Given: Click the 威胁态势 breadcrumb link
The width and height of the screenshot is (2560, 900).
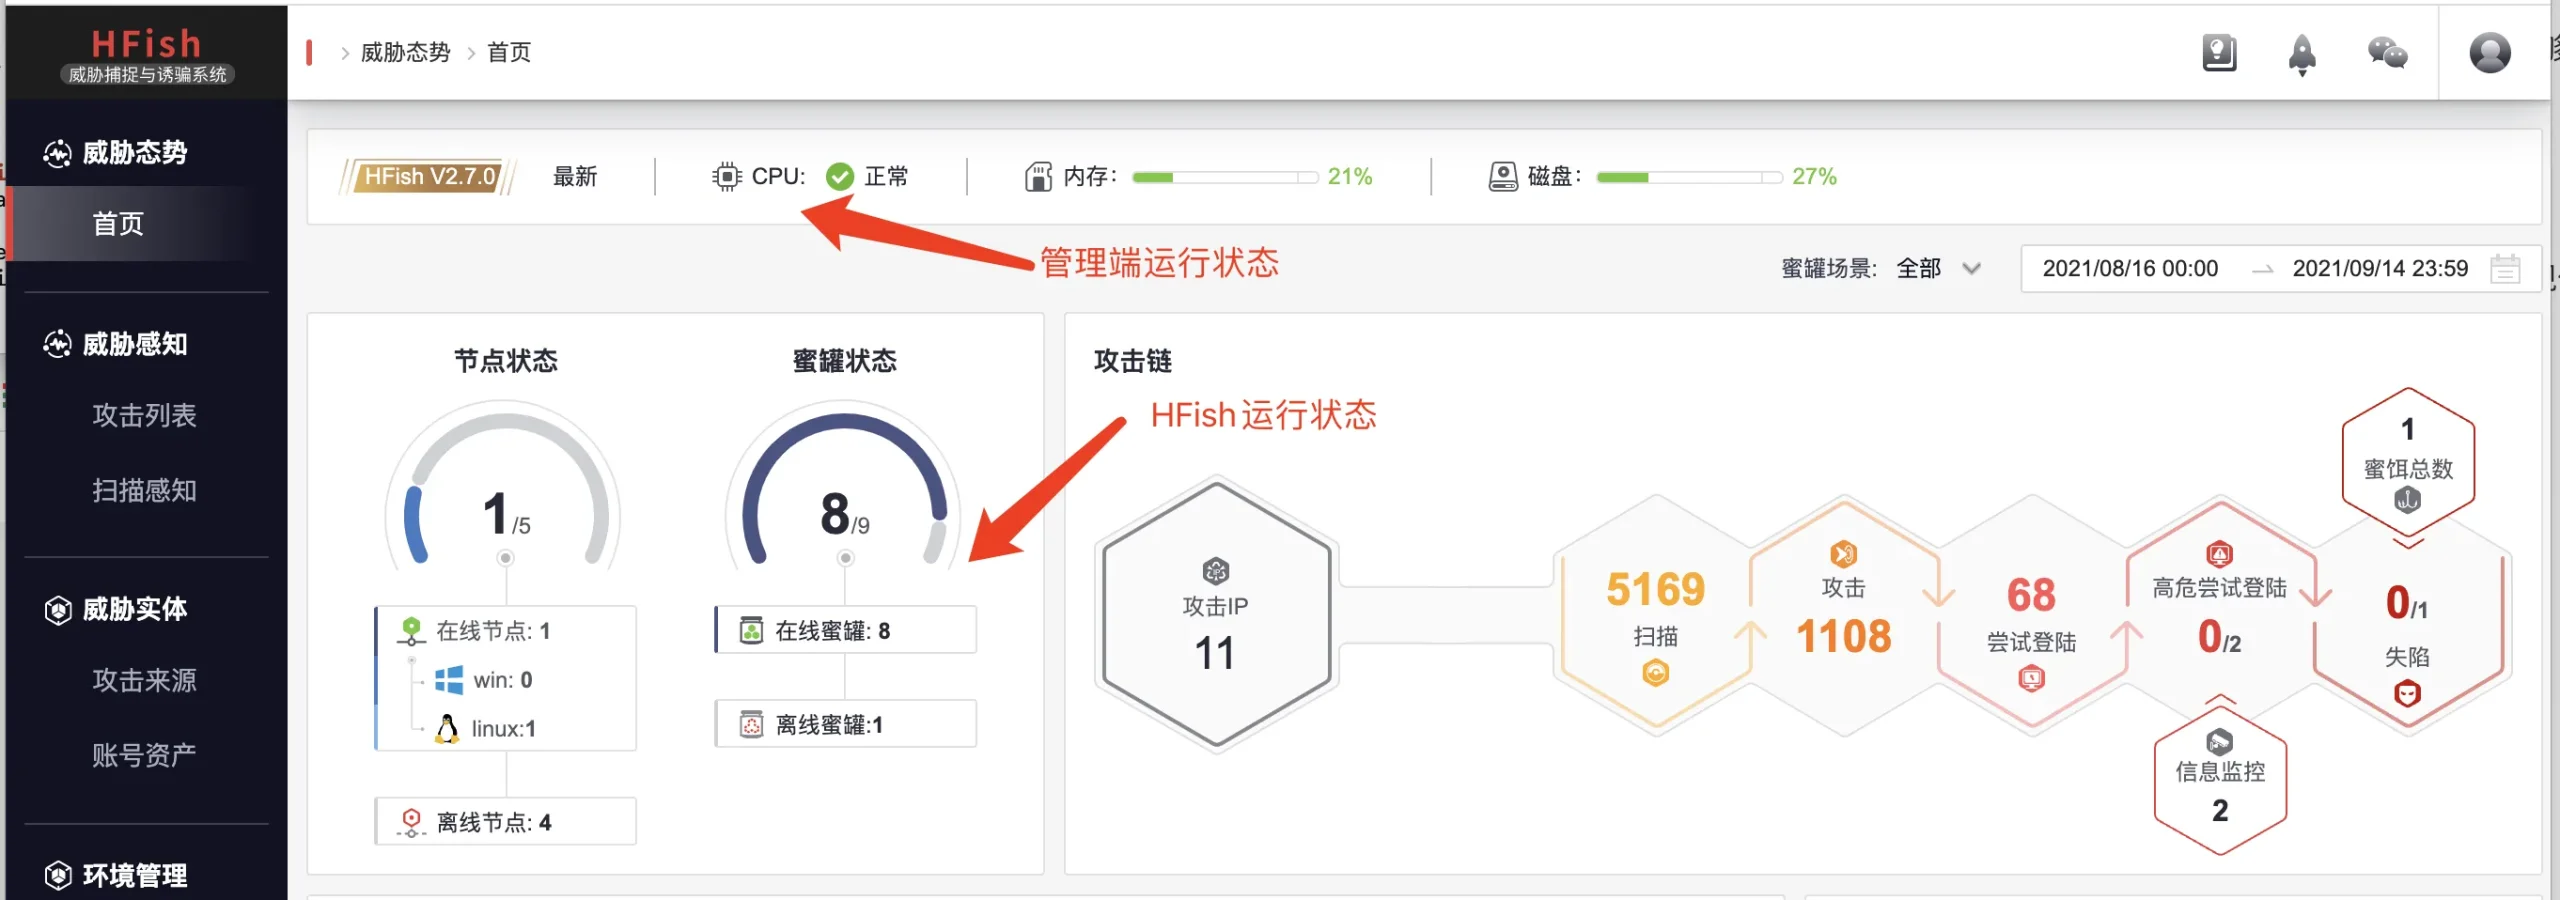Looking at the screenshot, I should [x=405, y=52].
